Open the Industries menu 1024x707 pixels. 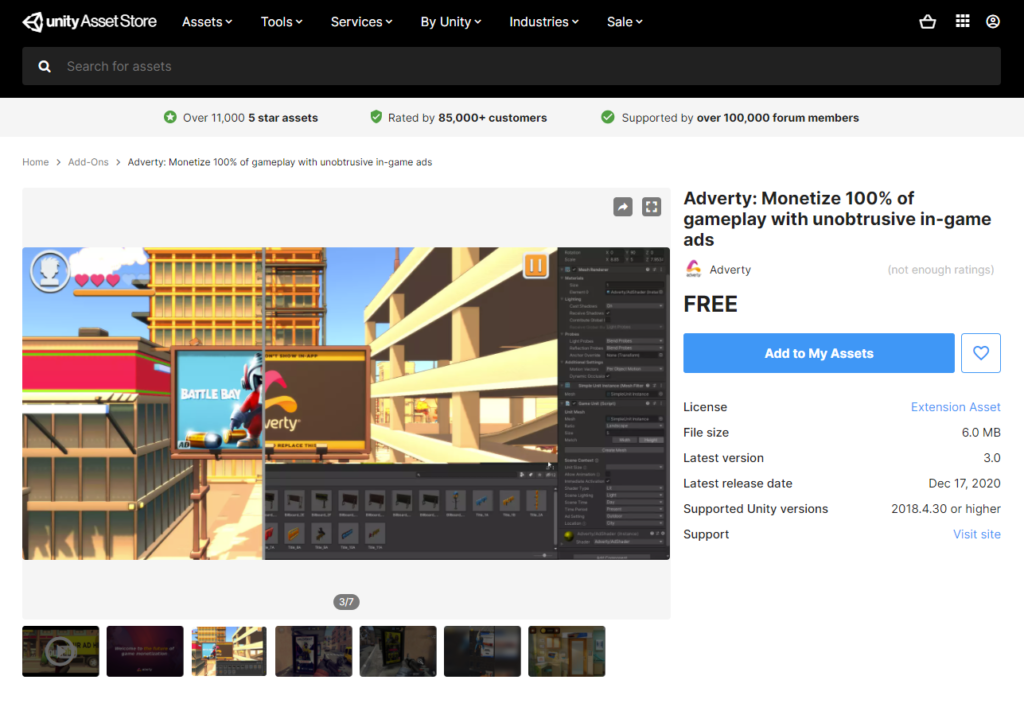pyautogui.click(x=544, y=22)
